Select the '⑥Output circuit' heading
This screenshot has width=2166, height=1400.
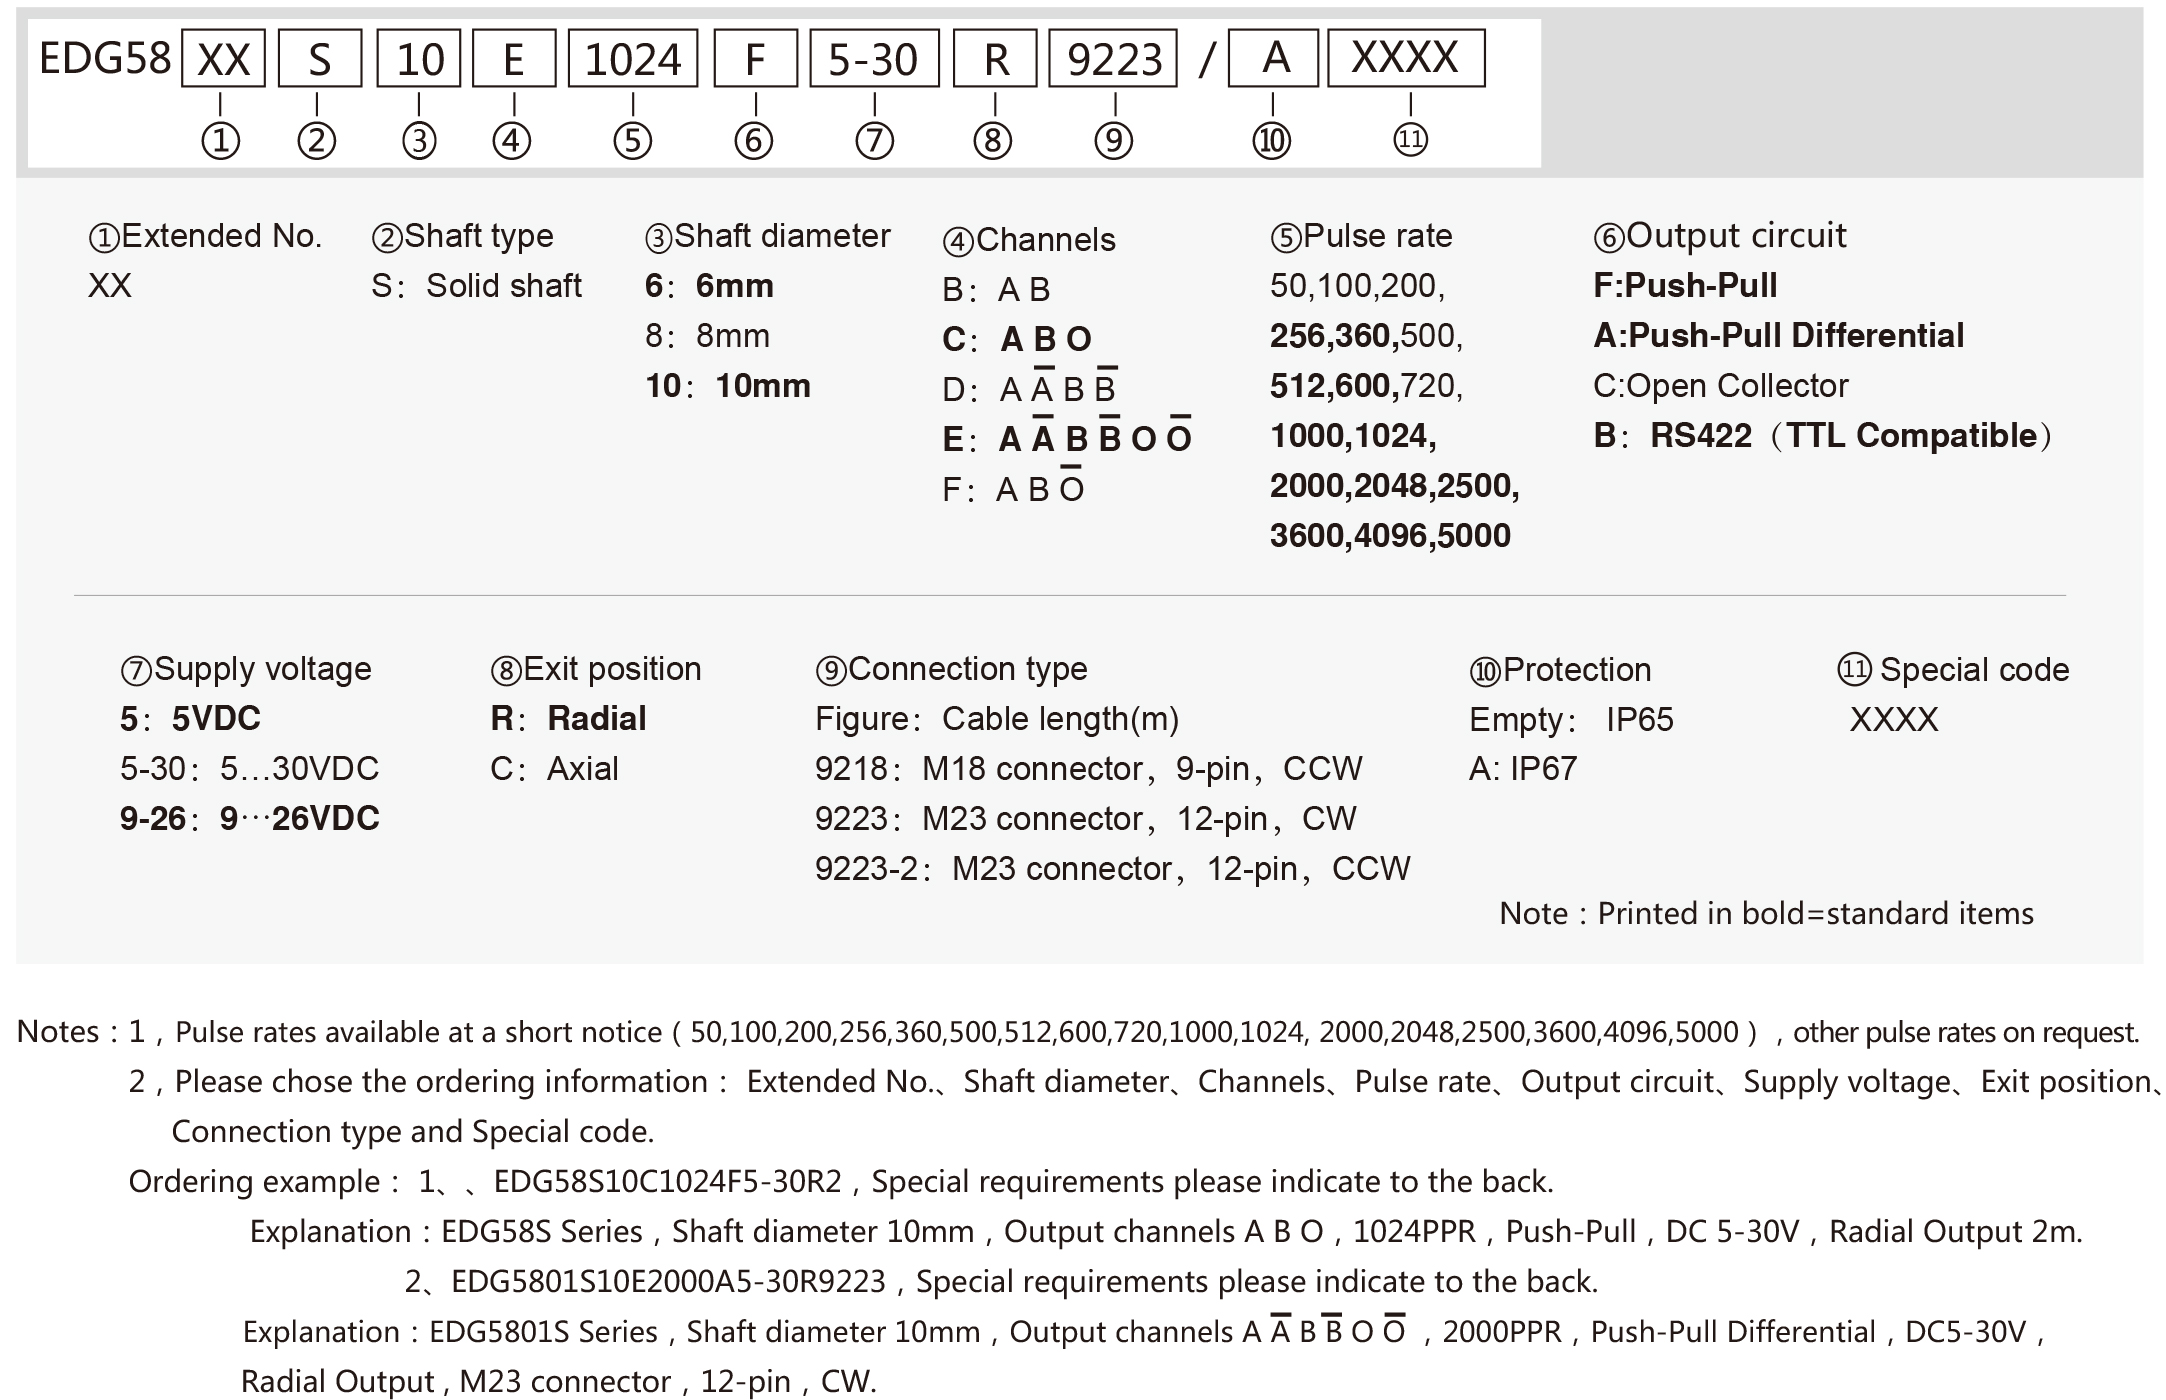coord(1719,237)
